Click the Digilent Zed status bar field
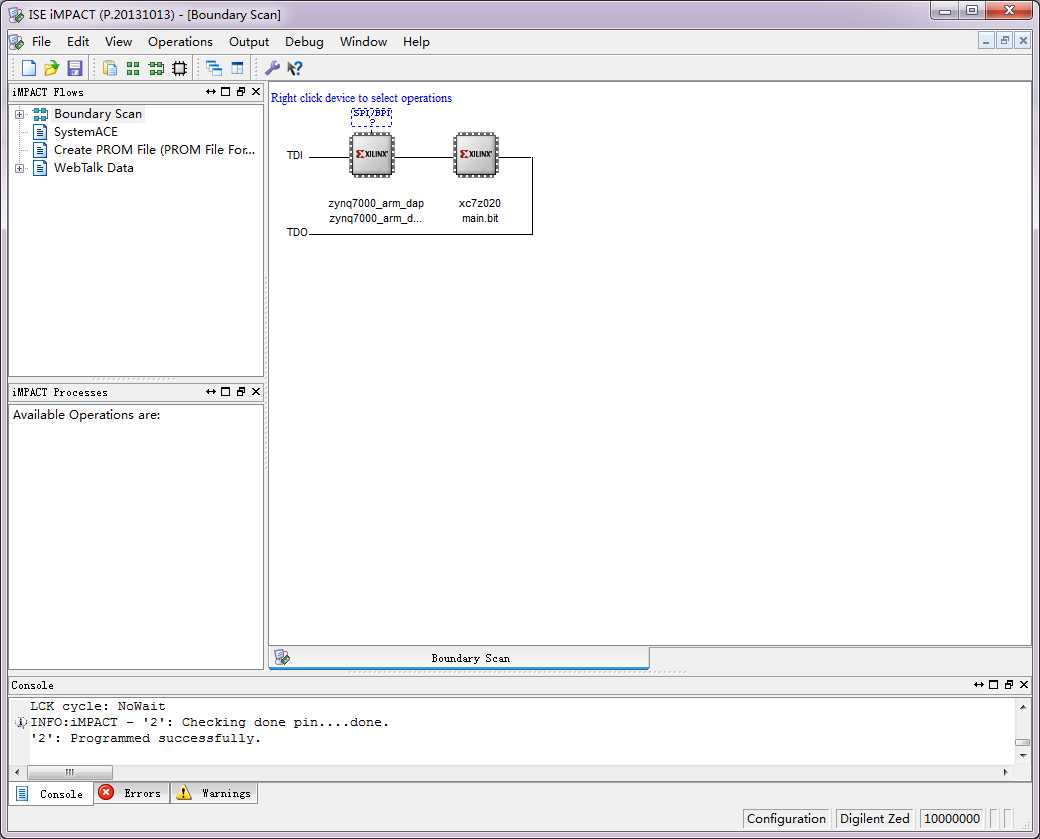The image size is (1040, 839). tap(874, 818)
